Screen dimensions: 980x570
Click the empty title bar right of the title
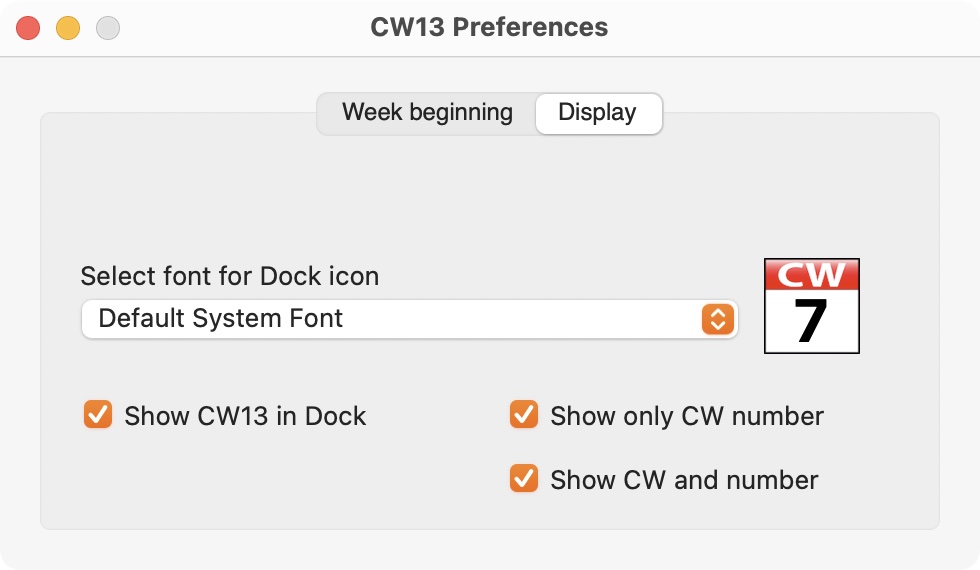[794, 28]
